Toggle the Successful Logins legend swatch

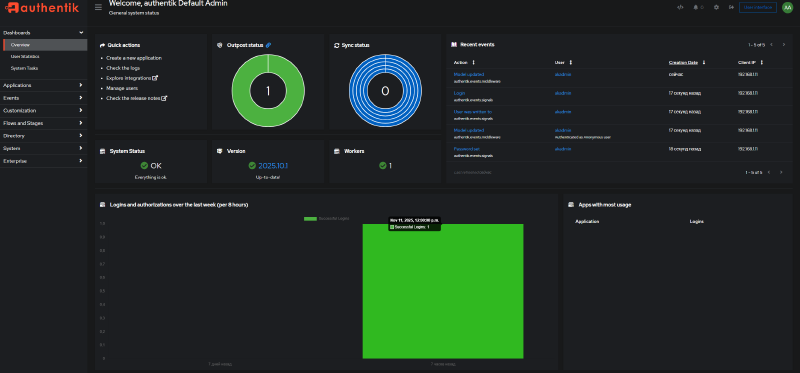[310, 218]
